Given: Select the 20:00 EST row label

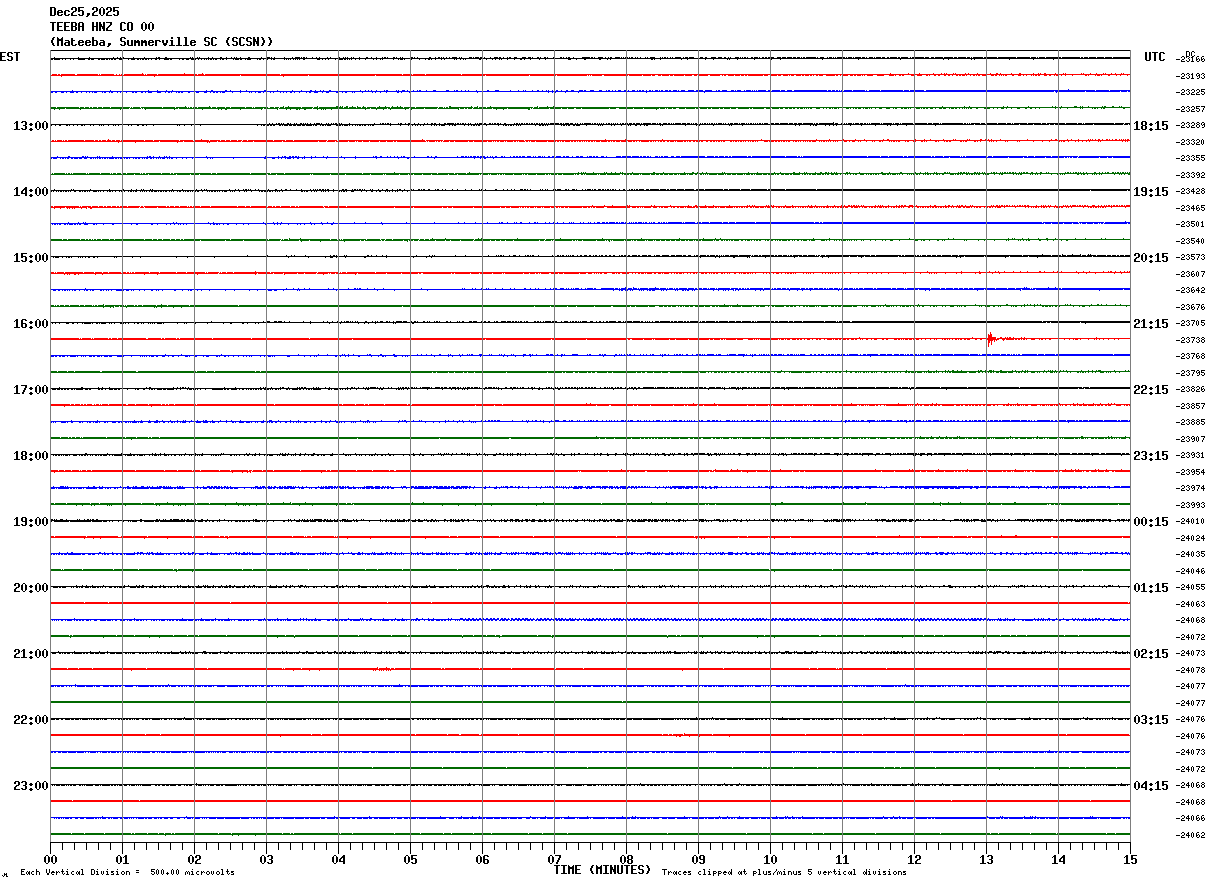Looking at the screenshot, I should [31, 588].
